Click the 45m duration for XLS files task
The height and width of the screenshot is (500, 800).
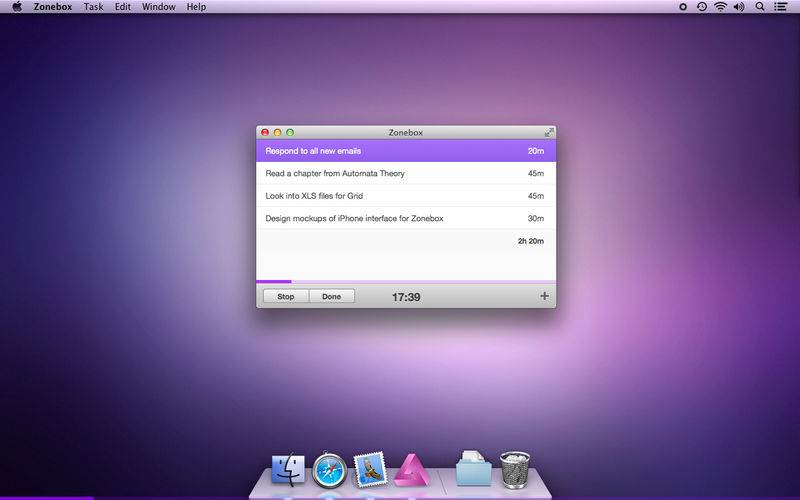[x=536, y=196]
